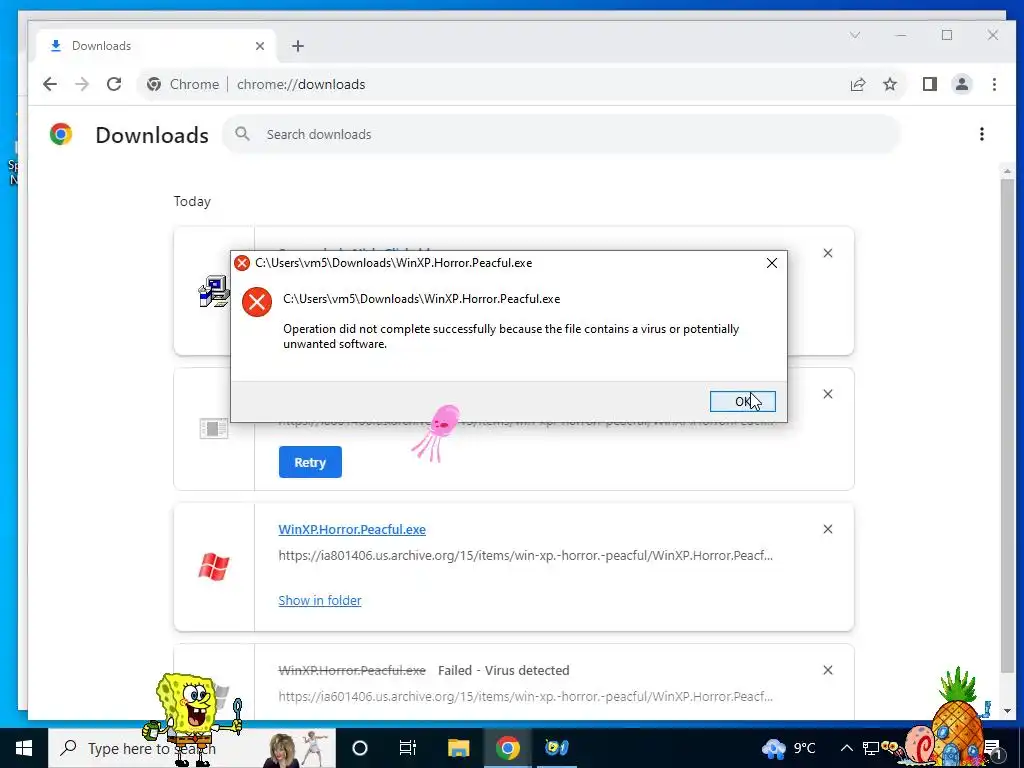Click the ia601406 archive.org URL text
The height and width of the screenshot is (768, 1024).
pyautogui.click(x=526, y=696)
